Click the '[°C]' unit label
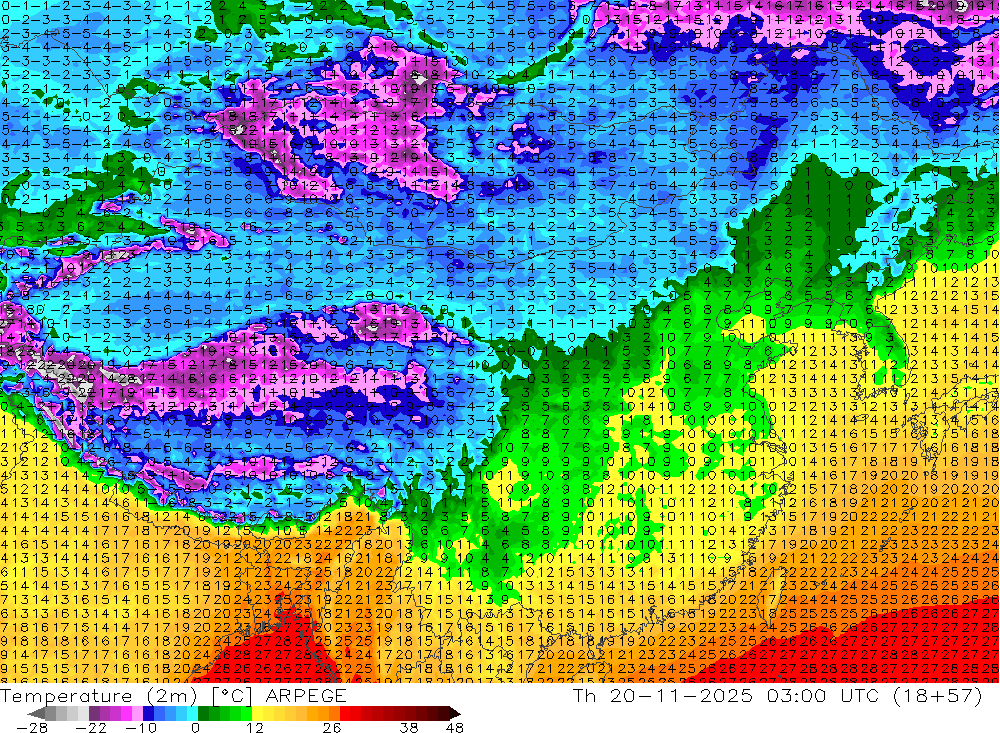1000x733 pixels. coord(232,696)
